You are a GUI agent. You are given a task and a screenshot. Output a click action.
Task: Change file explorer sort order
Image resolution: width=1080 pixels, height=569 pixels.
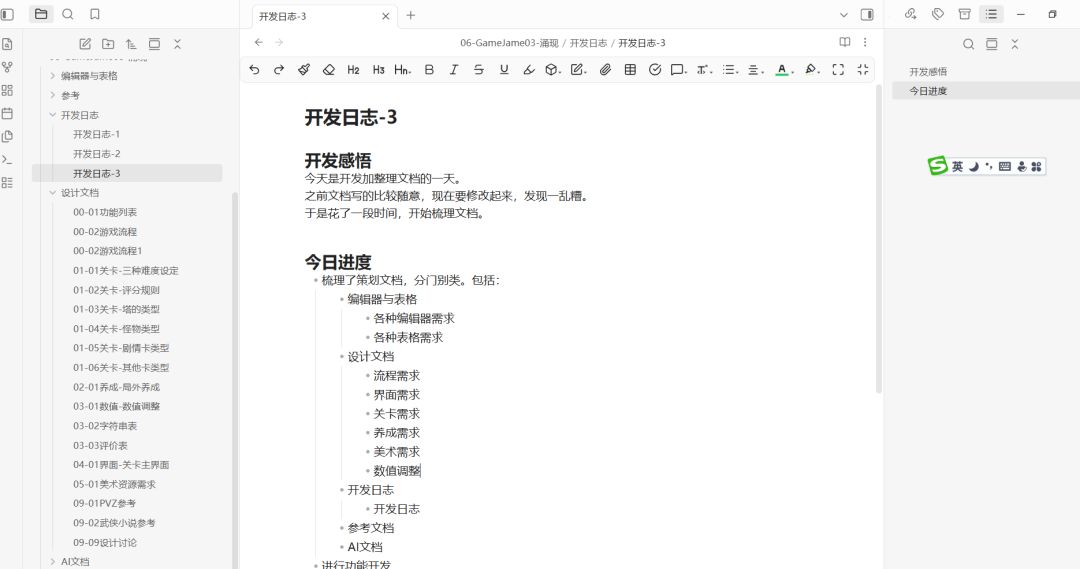coord(131,44)
